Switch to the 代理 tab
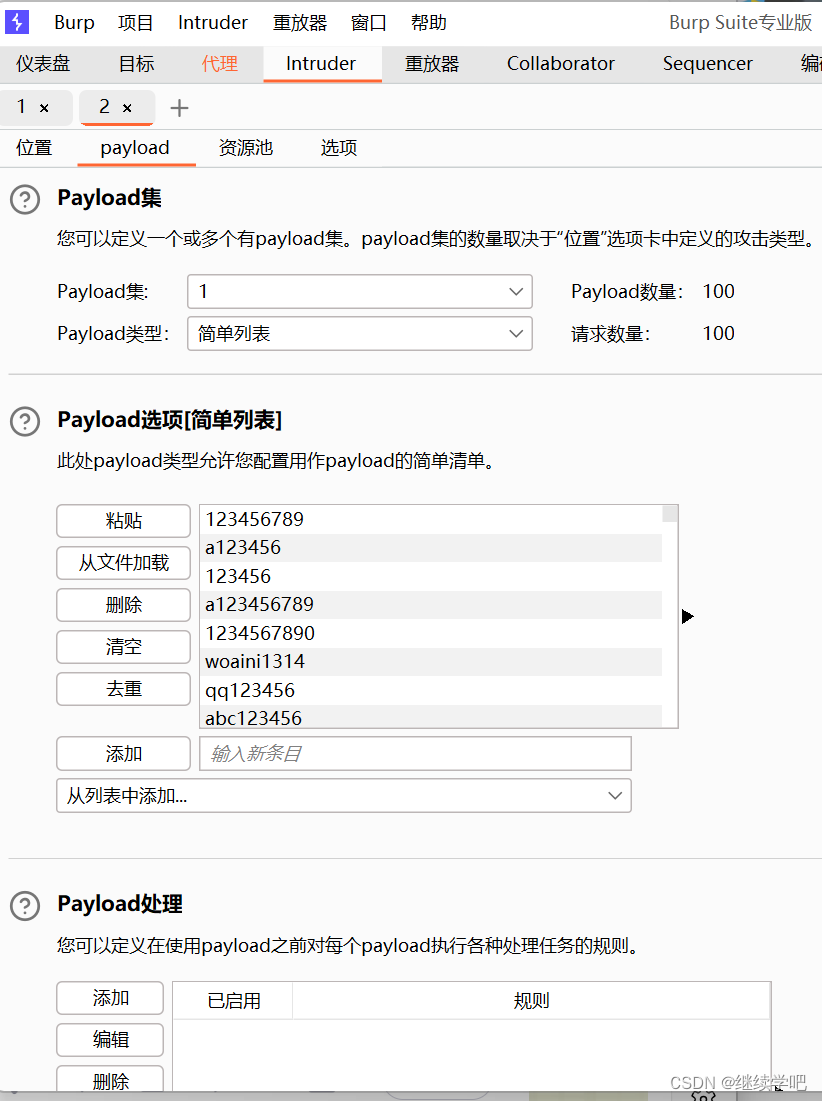The width and height of the screenshot is (822, 1101). pos(220,64)
